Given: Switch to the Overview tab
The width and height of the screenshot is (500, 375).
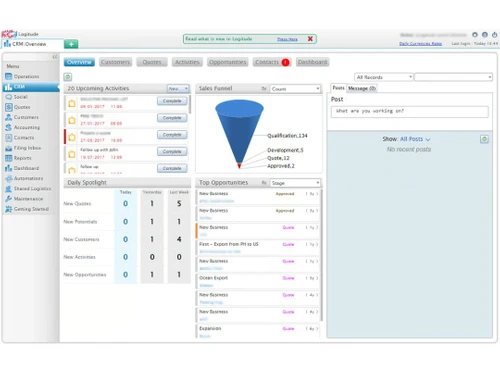Looking at the screenshot, I should (x=79, y=62).
